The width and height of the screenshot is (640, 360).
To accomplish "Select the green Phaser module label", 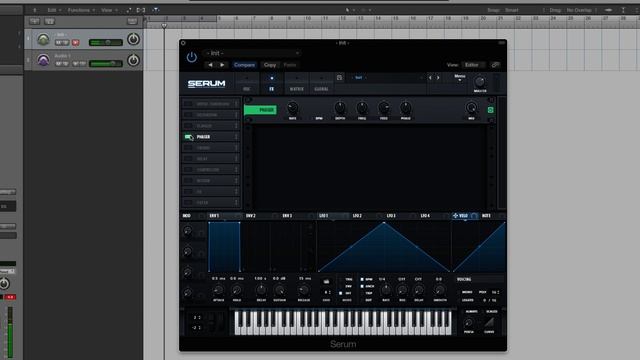I will [260, 110].
